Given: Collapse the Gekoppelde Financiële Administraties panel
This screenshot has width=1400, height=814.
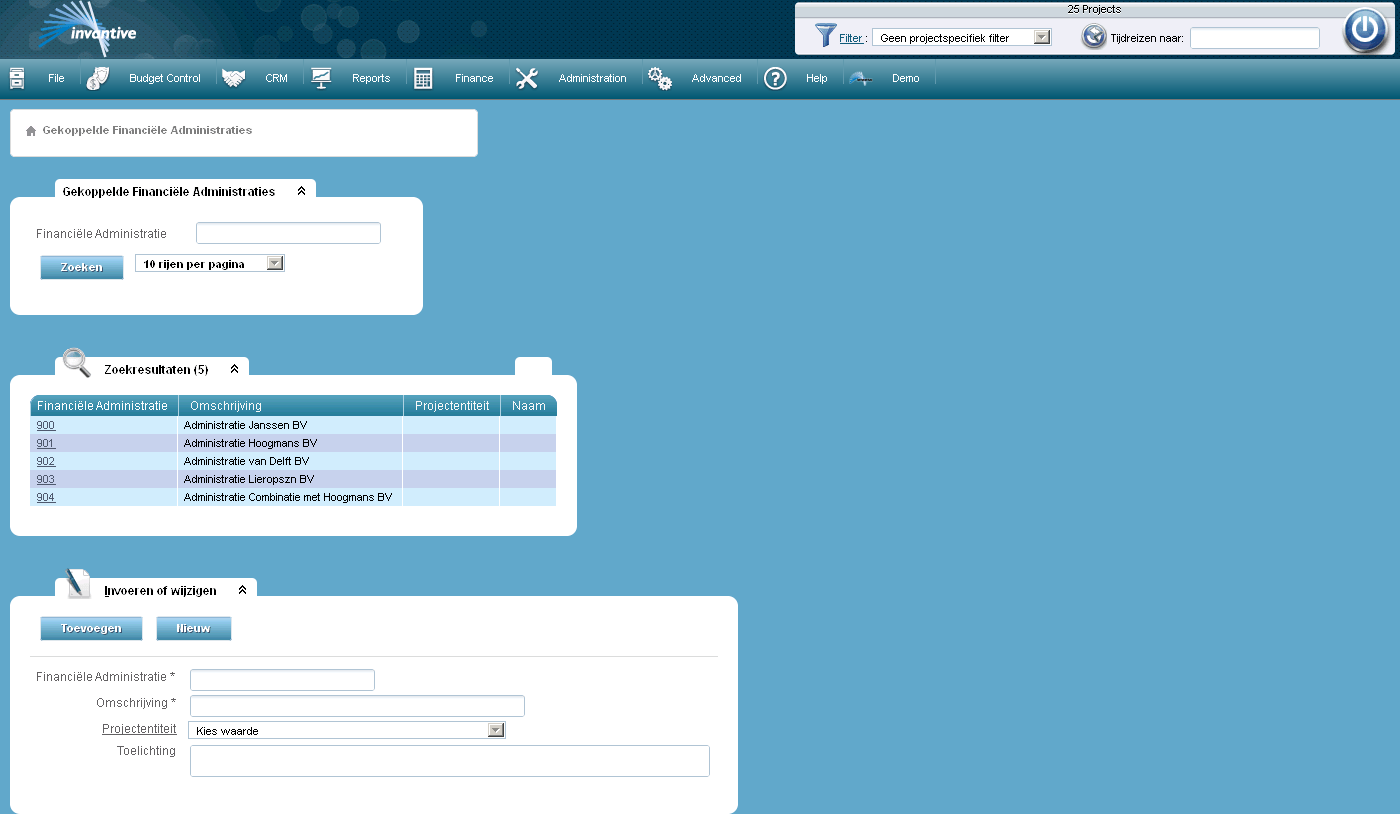Looking at the screenshot, I should point(301,191).
